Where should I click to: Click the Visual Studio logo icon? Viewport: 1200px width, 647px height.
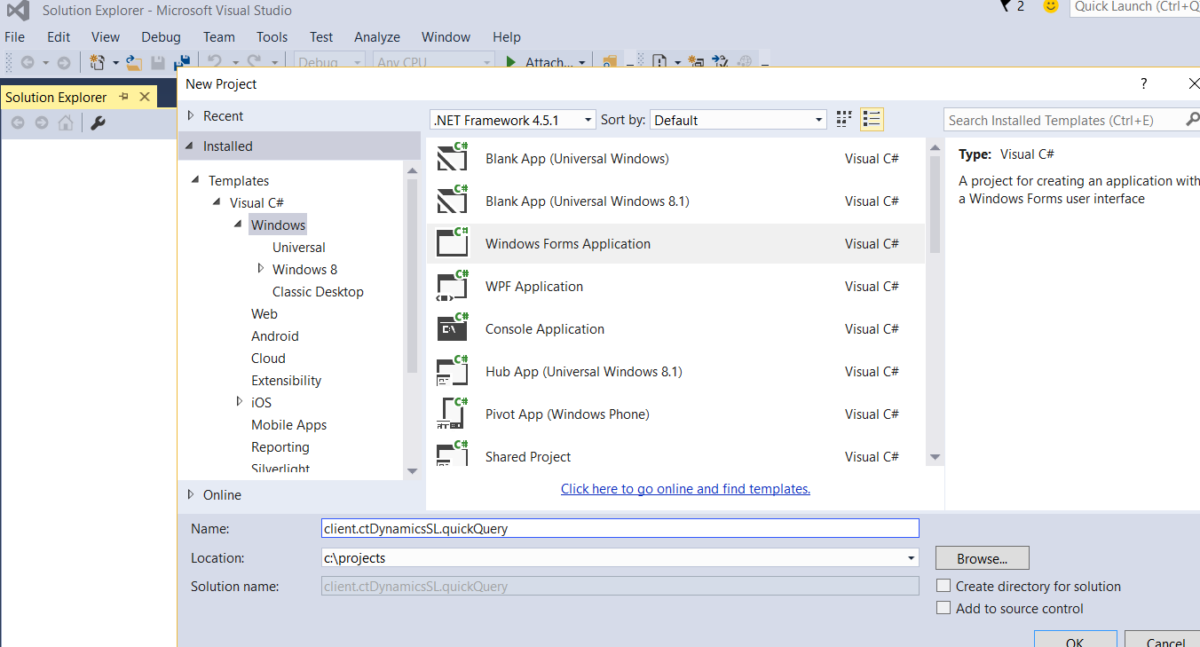click(x=18, y=10)
